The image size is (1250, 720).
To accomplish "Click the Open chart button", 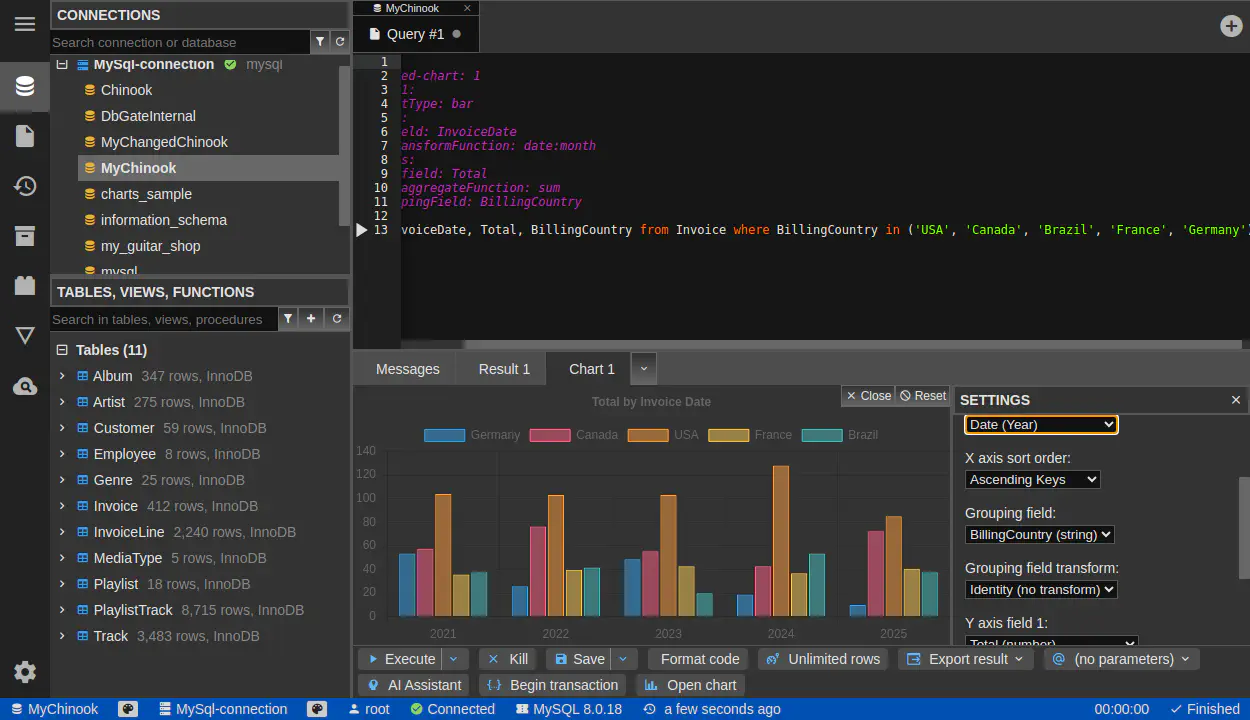I will (691, 685).
